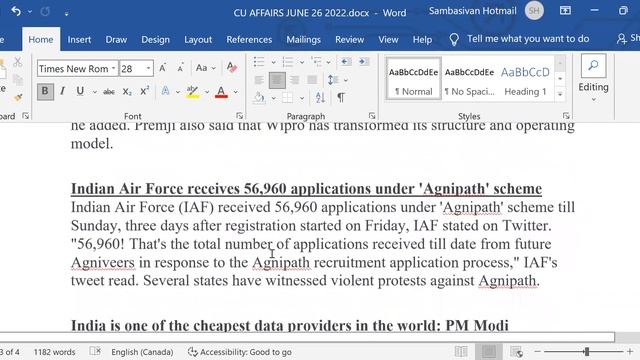Viewport: 640px width, 360px height.
Task: Click the Undo arrow in the title bar
Action: 16,11
